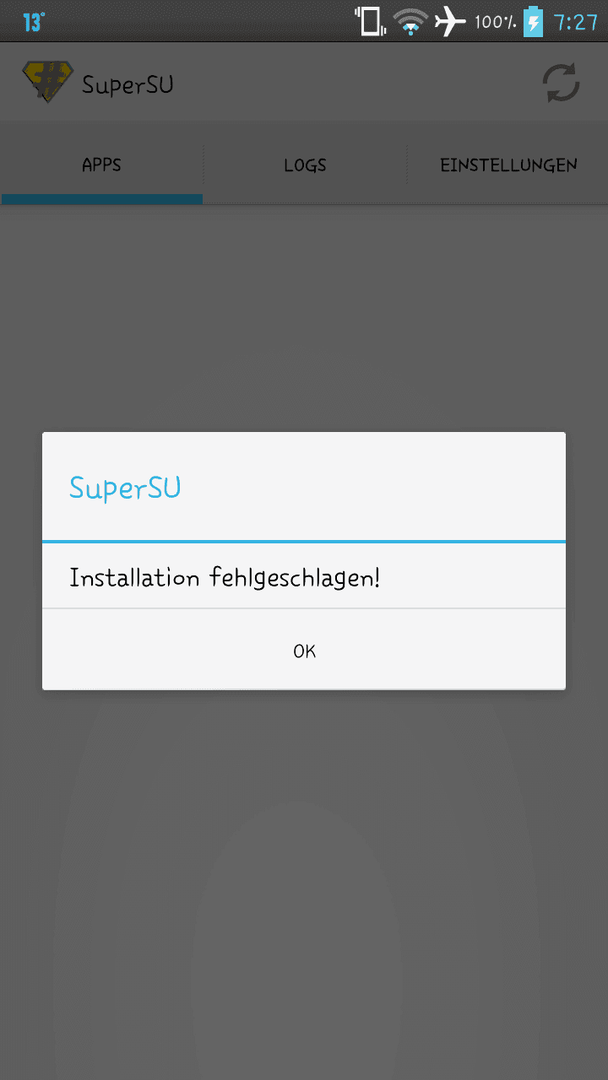Dismiss dialog by tapping dimmed area below

(x=304, y=882)
